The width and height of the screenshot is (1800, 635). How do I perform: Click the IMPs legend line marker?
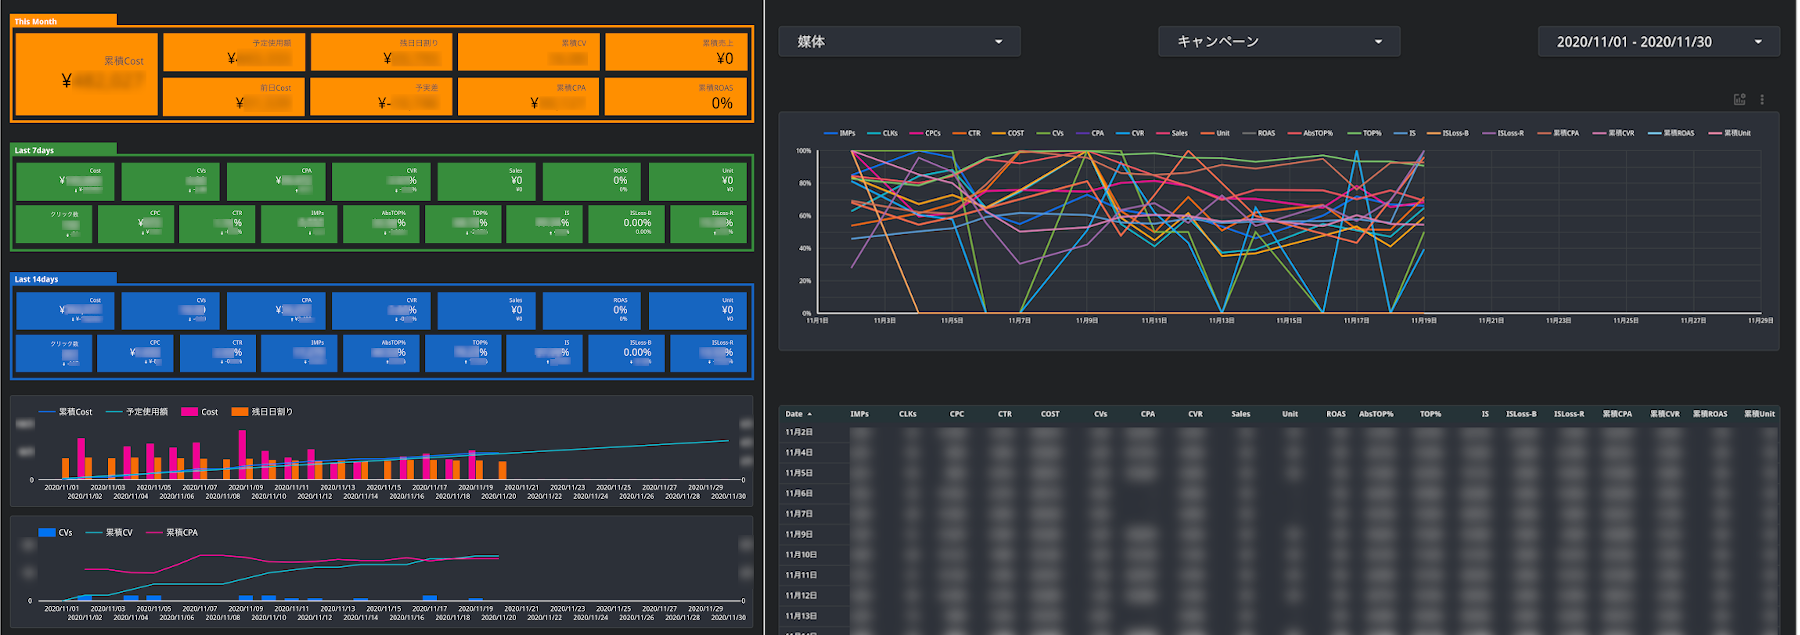830,133
